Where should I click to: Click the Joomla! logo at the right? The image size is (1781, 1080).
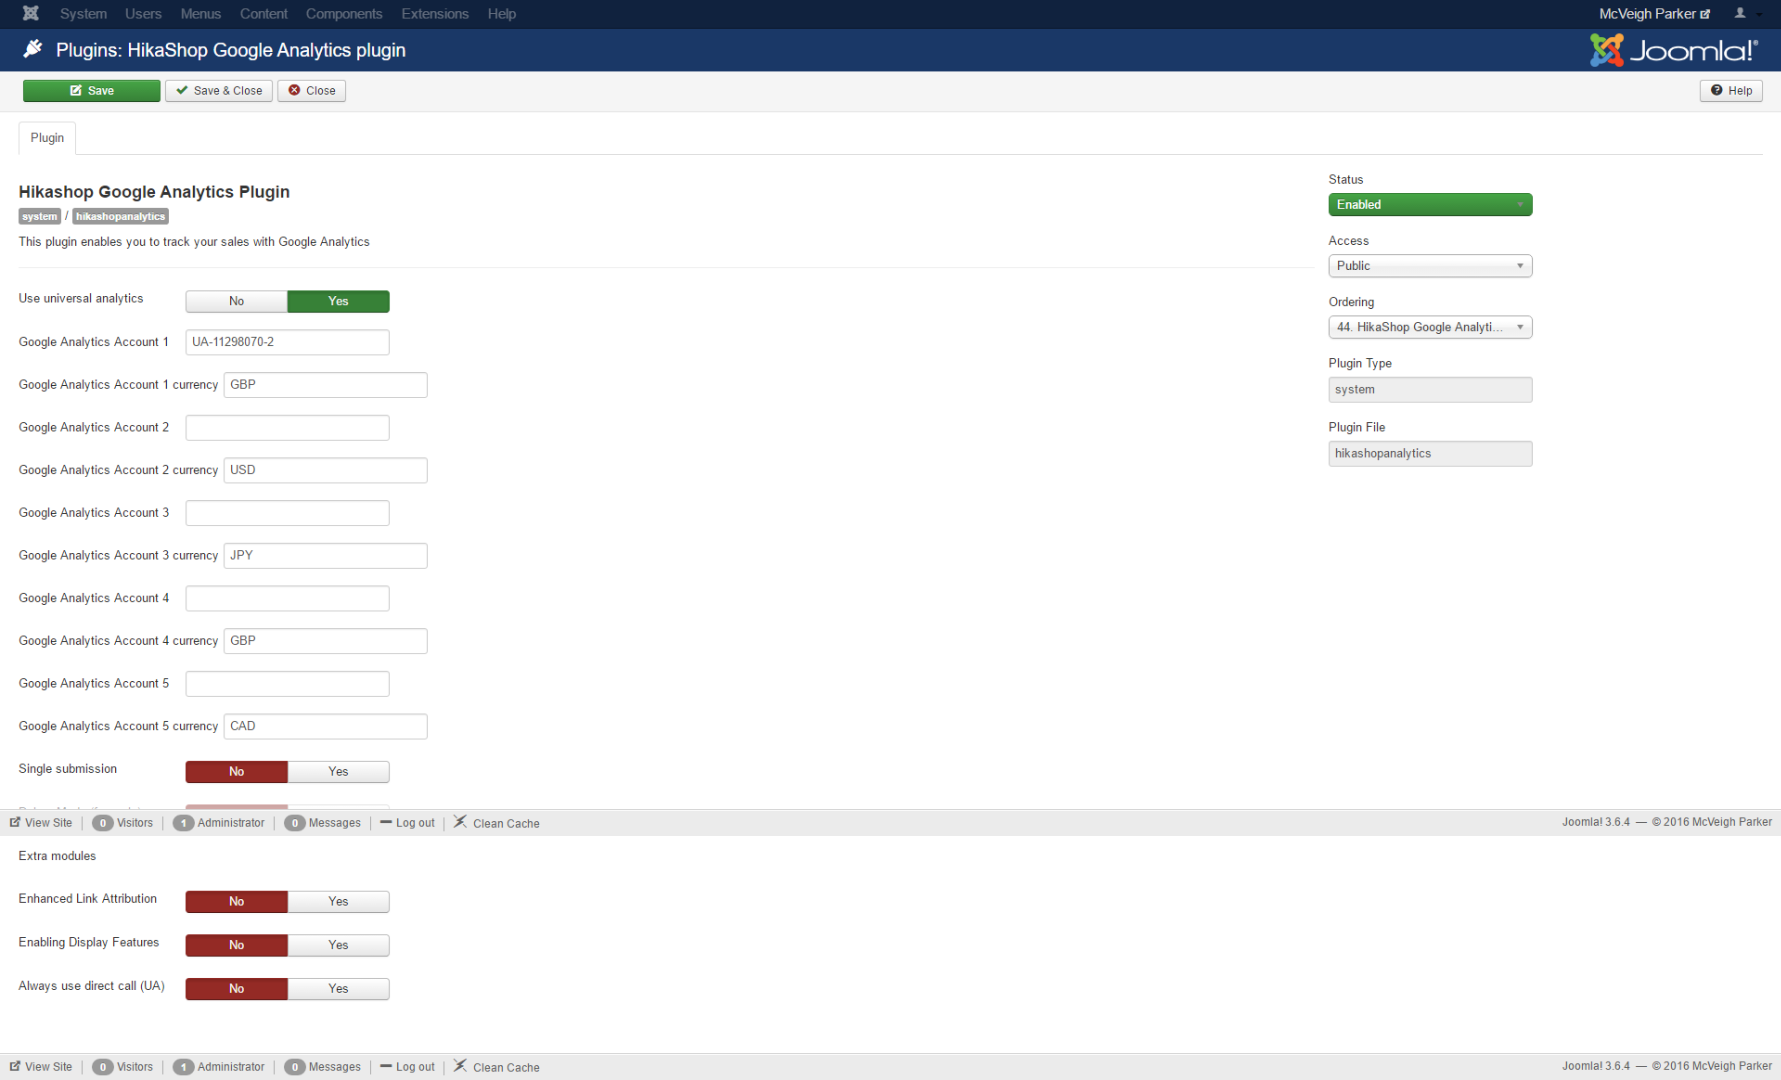pyautogui.click(x=1674, y=50)
